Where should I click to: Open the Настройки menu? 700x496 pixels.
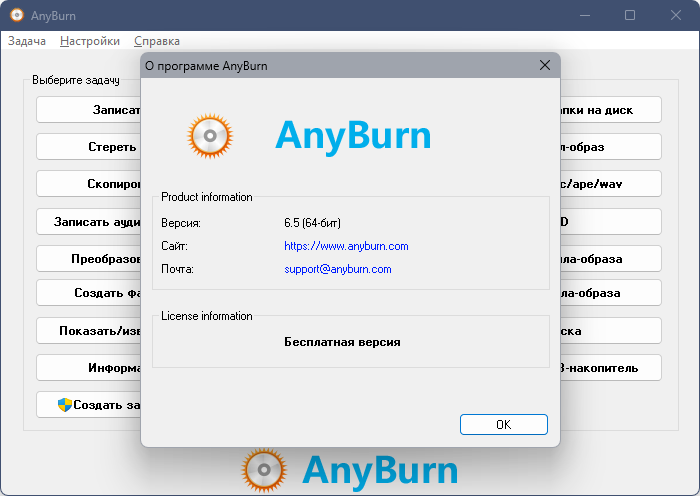(90, 41)
